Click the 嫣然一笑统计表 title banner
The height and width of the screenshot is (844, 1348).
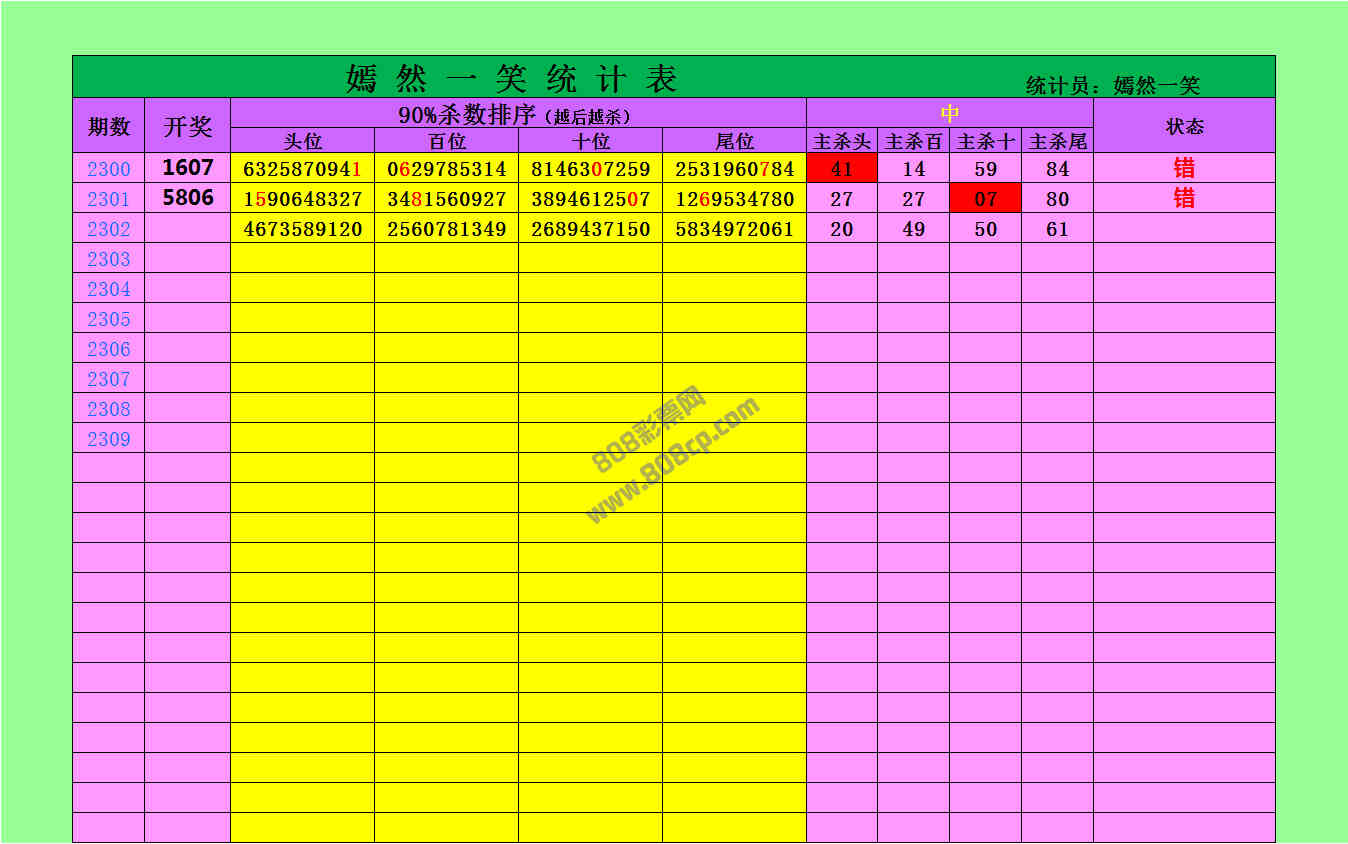pos(511,78)
